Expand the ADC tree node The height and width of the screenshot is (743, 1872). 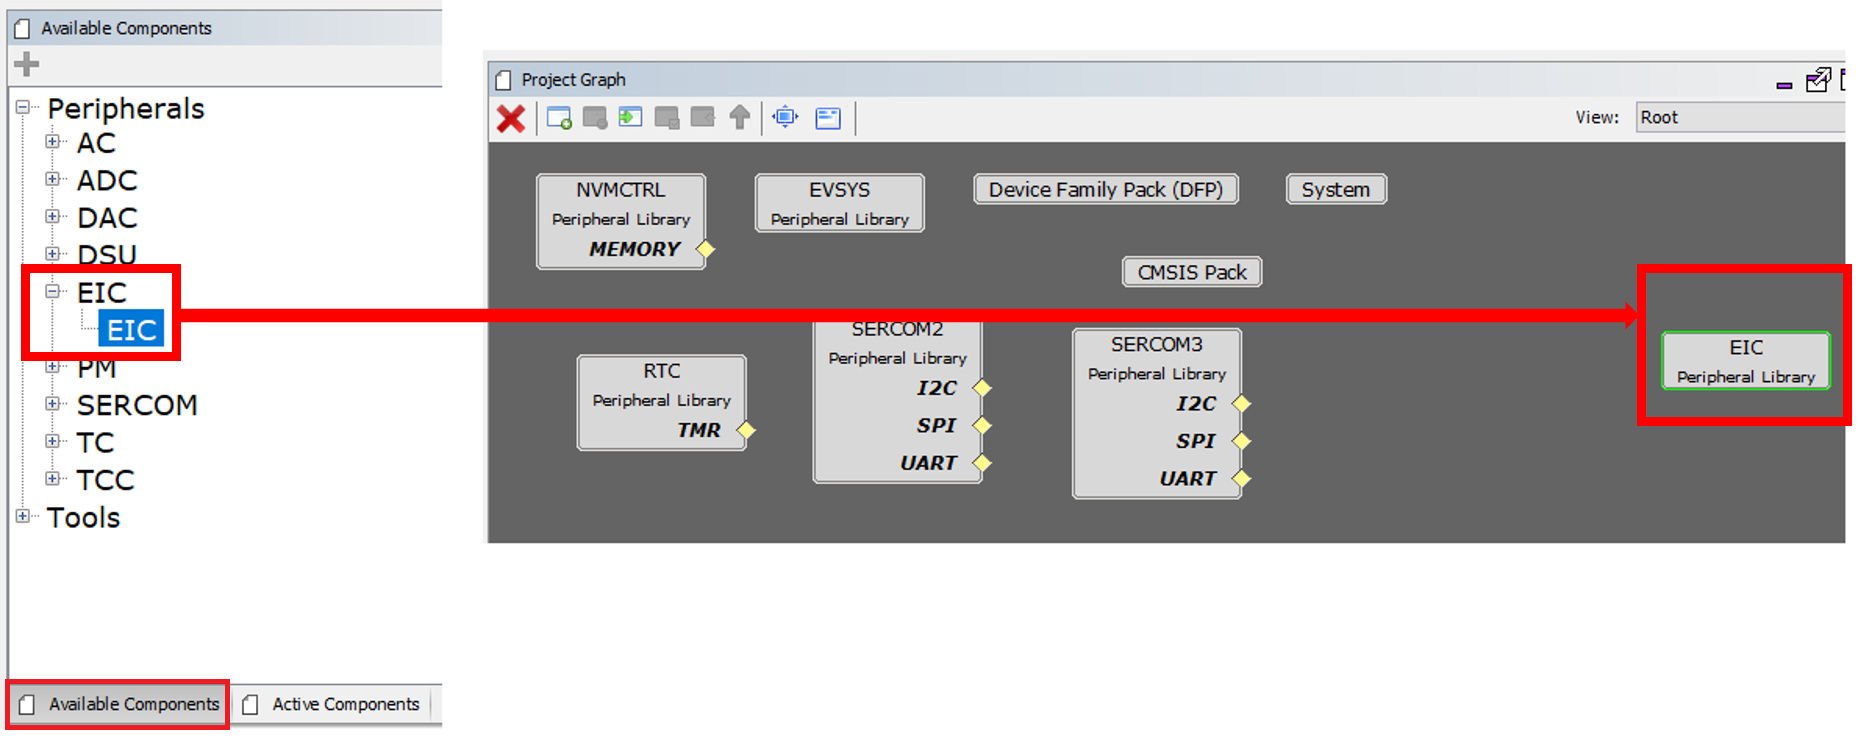pos(52,179)
